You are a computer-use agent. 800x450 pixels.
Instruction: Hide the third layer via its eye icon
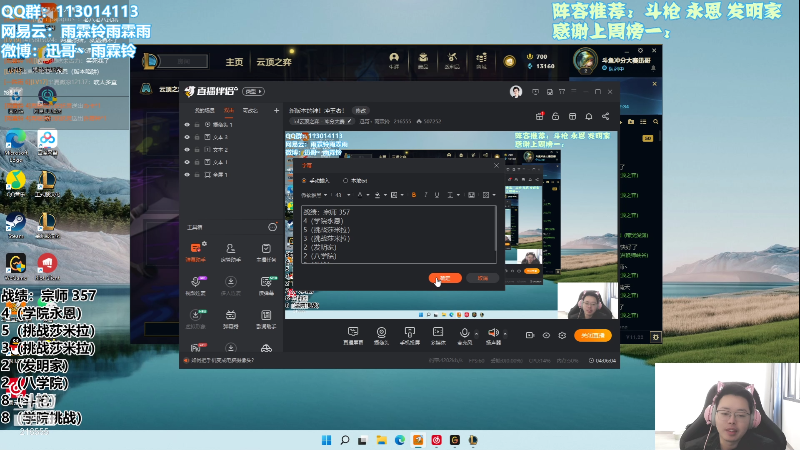point(187,149)
